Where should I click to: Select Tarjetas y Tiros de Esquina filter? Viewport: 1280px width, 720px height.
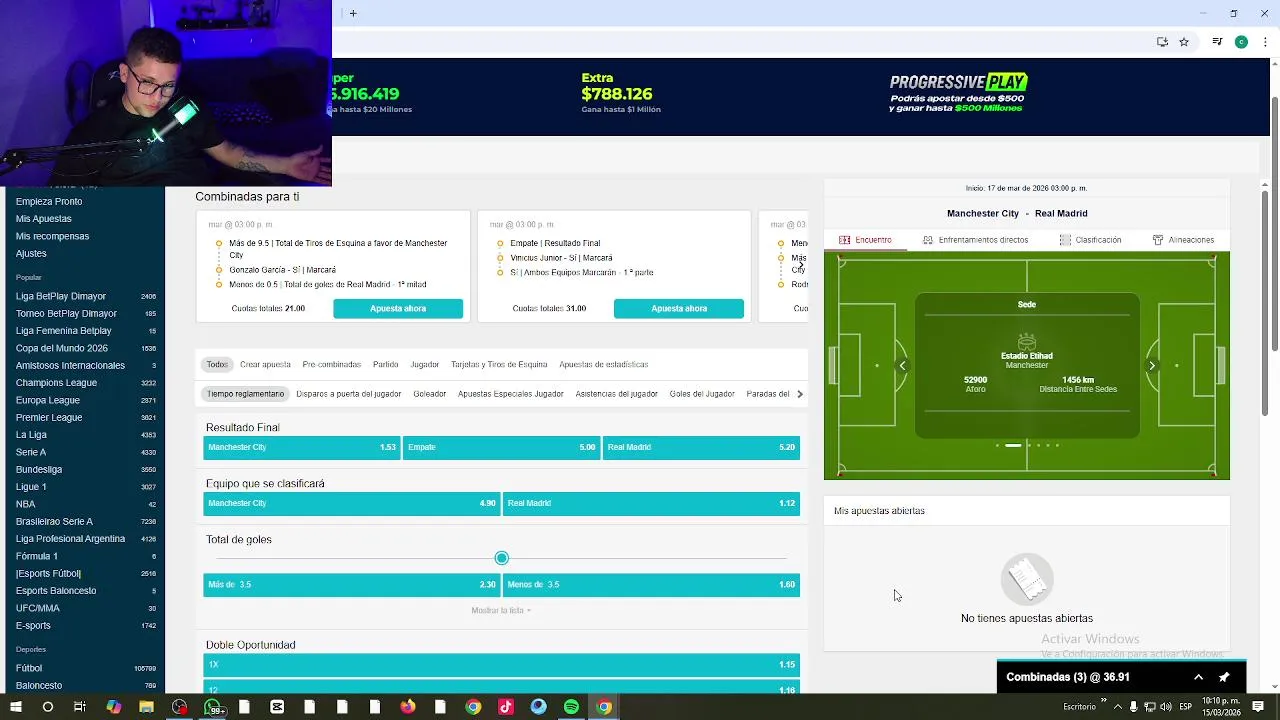coord(499,365)
